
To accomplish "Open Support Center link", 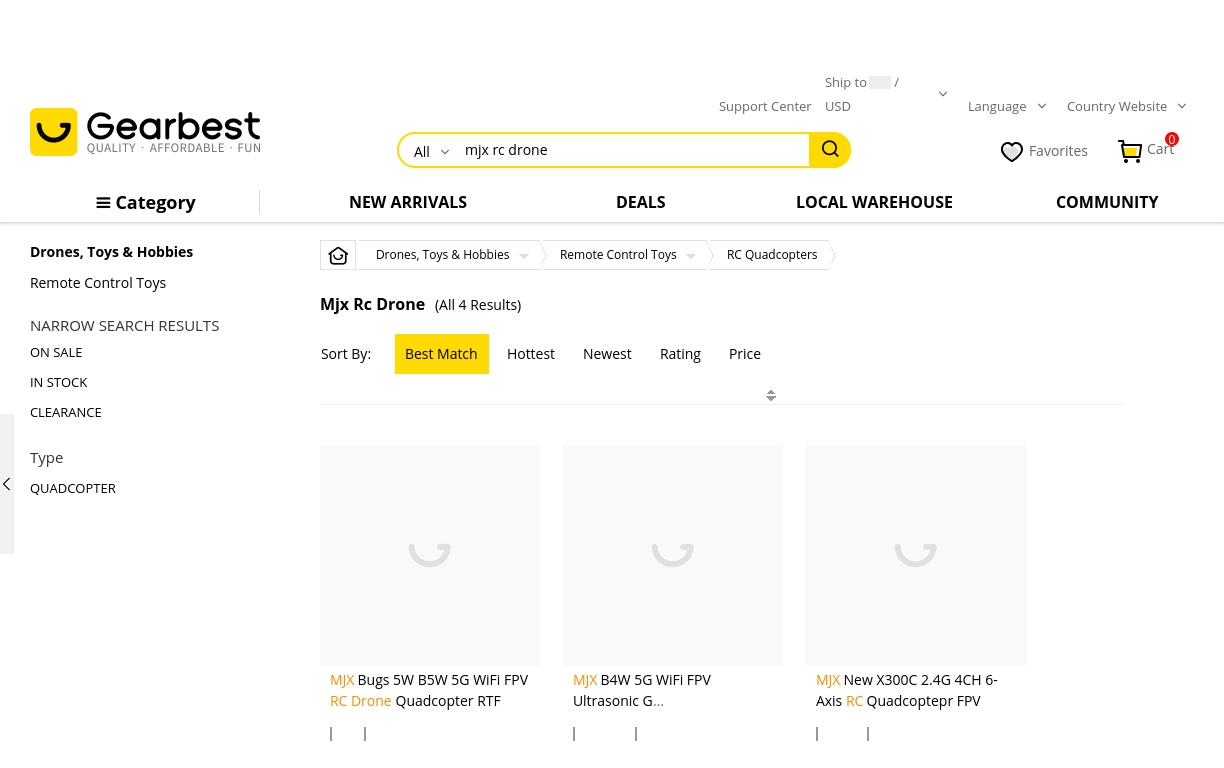I will pyautogui.click(x=765, y=106).
